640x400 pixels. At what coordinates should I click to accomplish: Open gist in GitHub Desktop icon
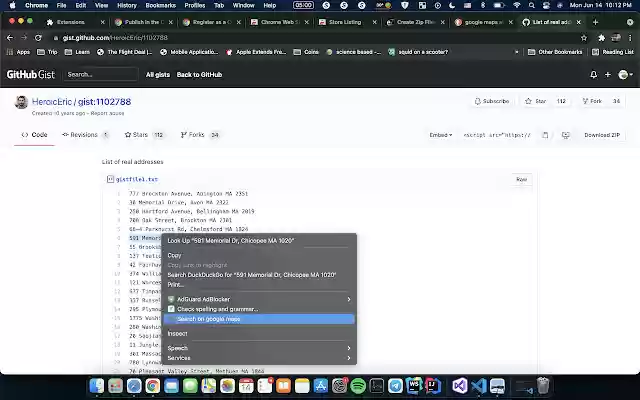[565, 135]
